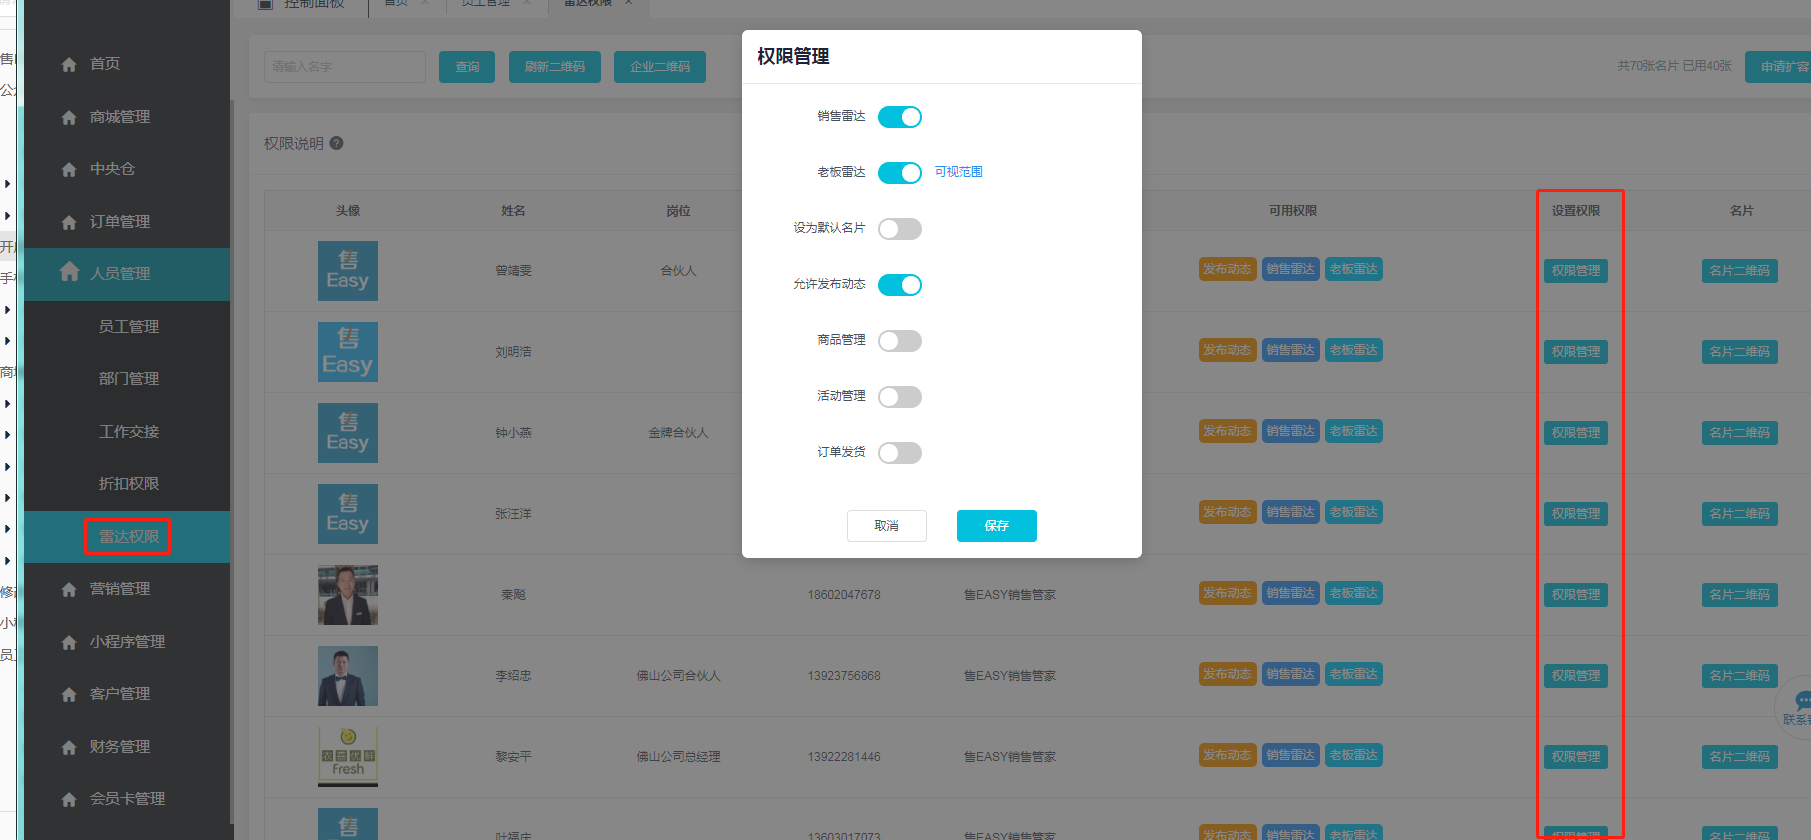Click the portrait avatar in the 18602047678 row
The height and width of the screenshot is (840, 1811).
[x=348, y=595]
